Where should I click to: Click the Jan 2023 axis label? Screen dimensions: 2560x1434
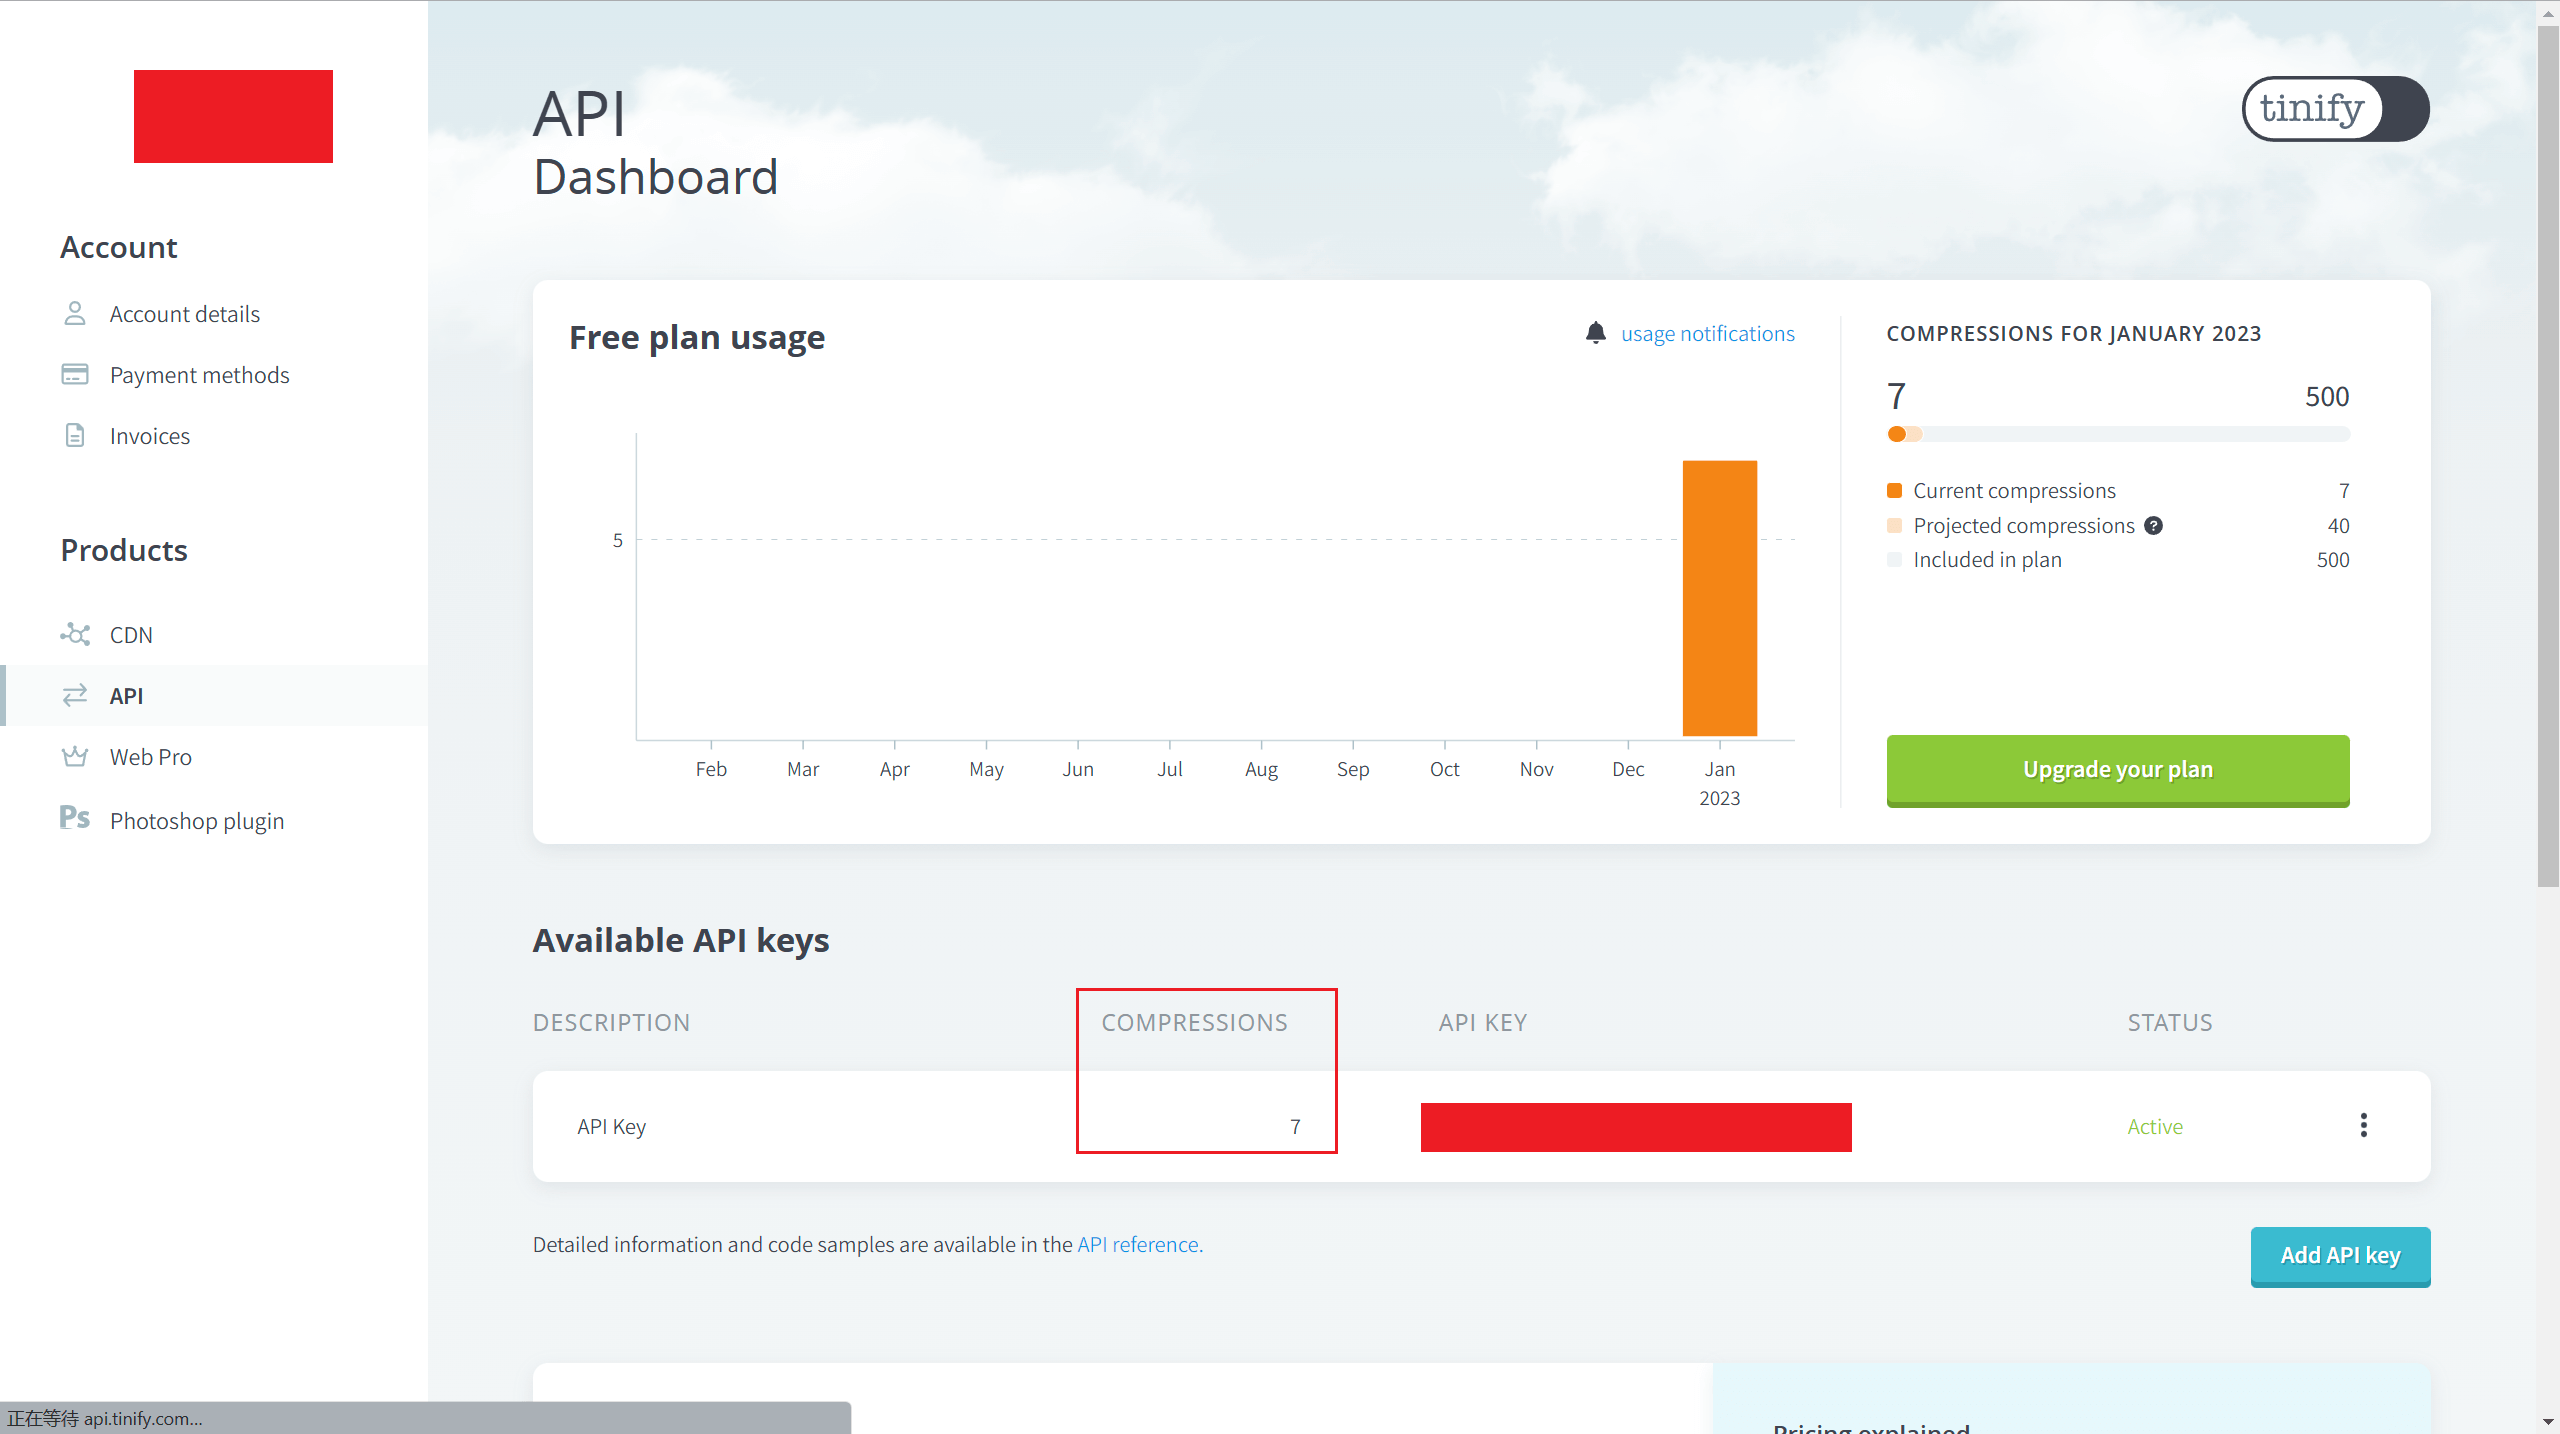click(1720, 783)
